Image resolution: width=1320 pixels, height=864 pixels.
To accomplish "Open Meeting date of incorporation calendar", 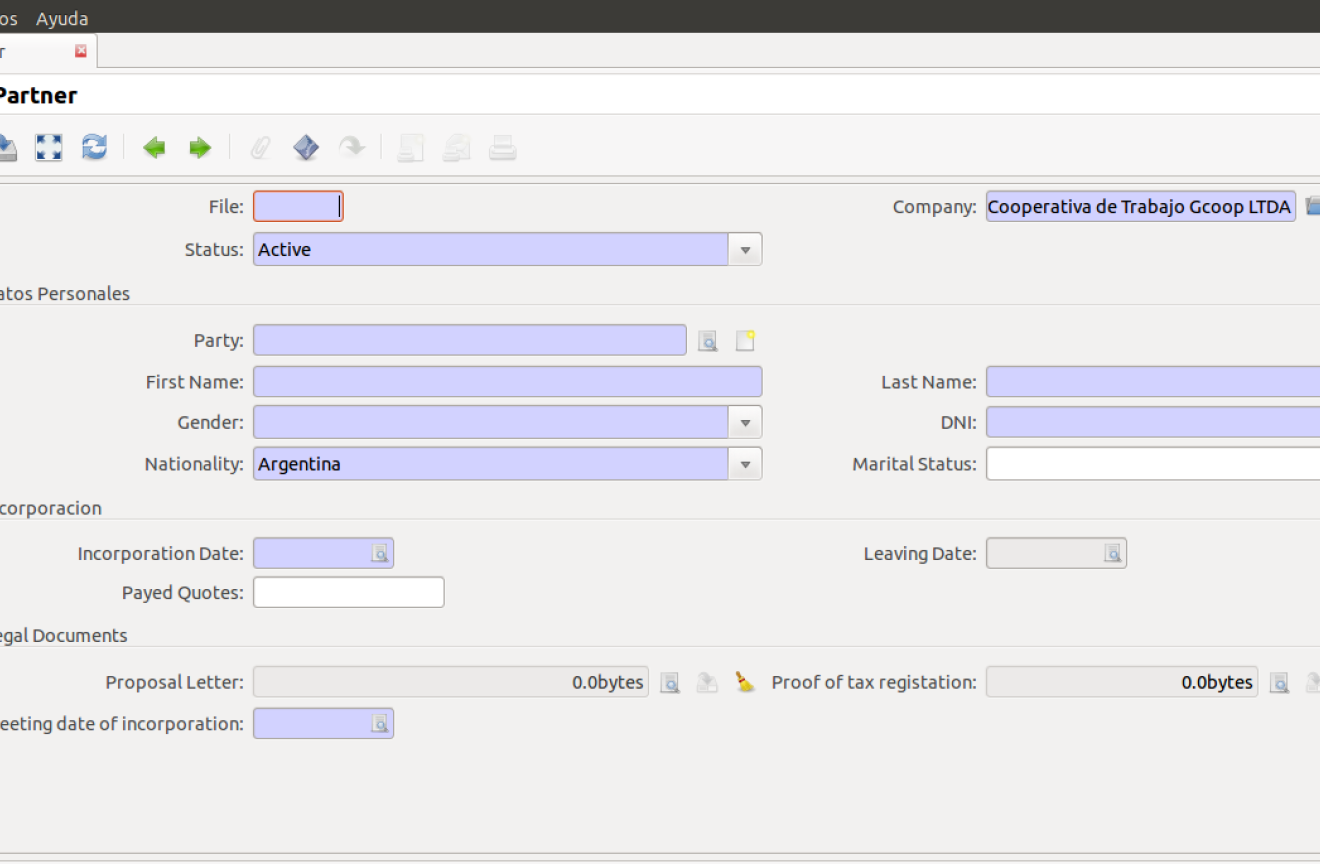I will (380, 723).
